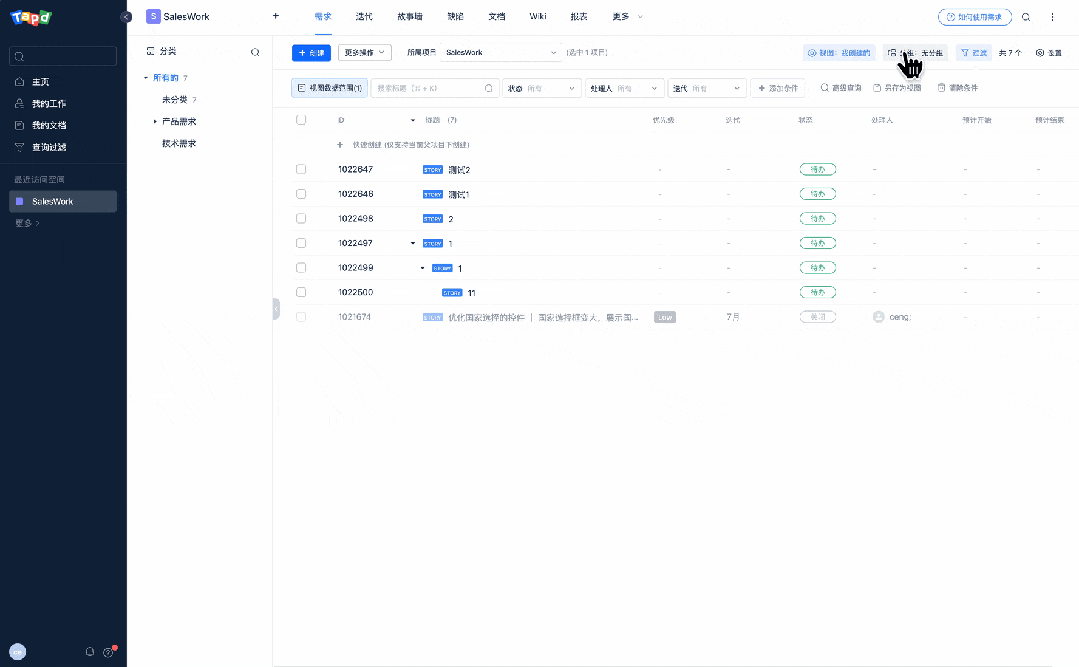Open the help icon at sidebar bottom

(108, 652)
